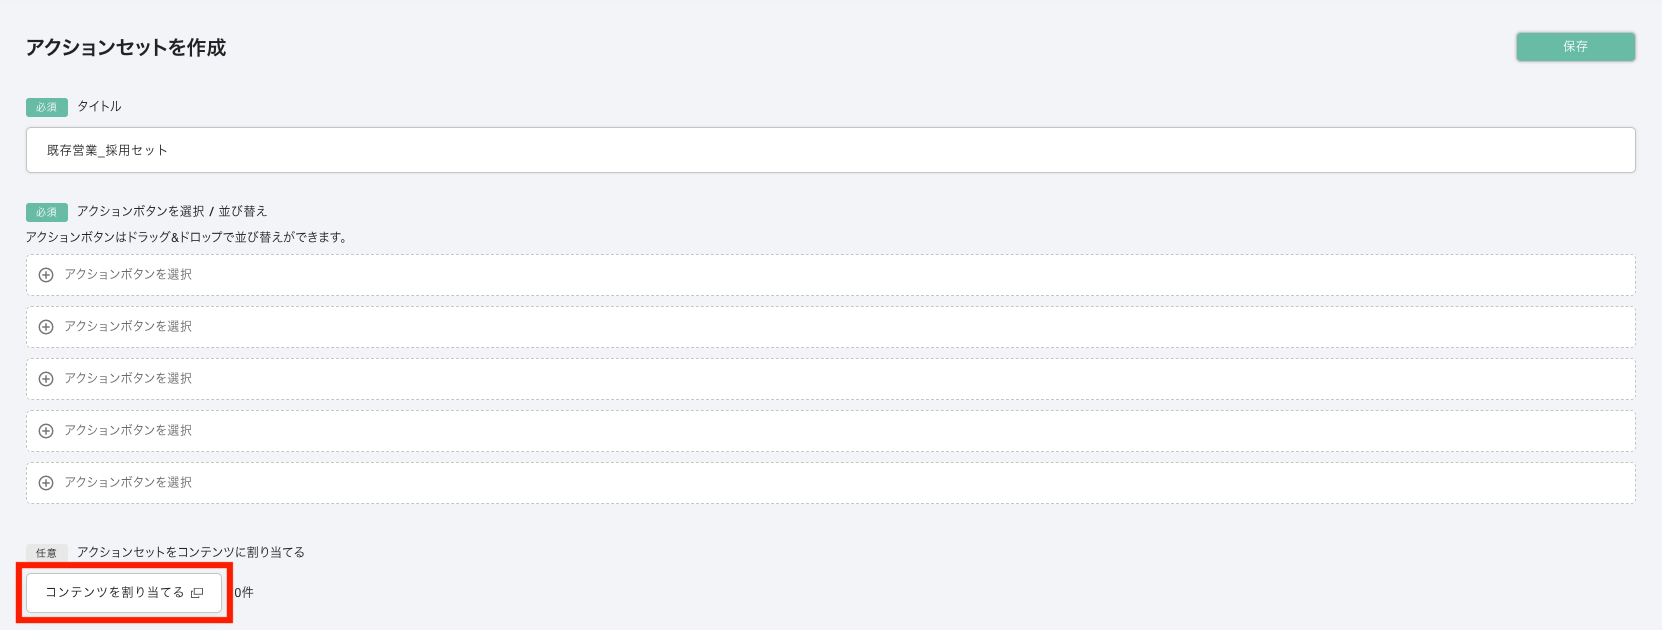The image size is (1662, 630).
Task: Click the 必須 badge beside アクションボタンを選択 / 並び替え
Action: (47, 212)
